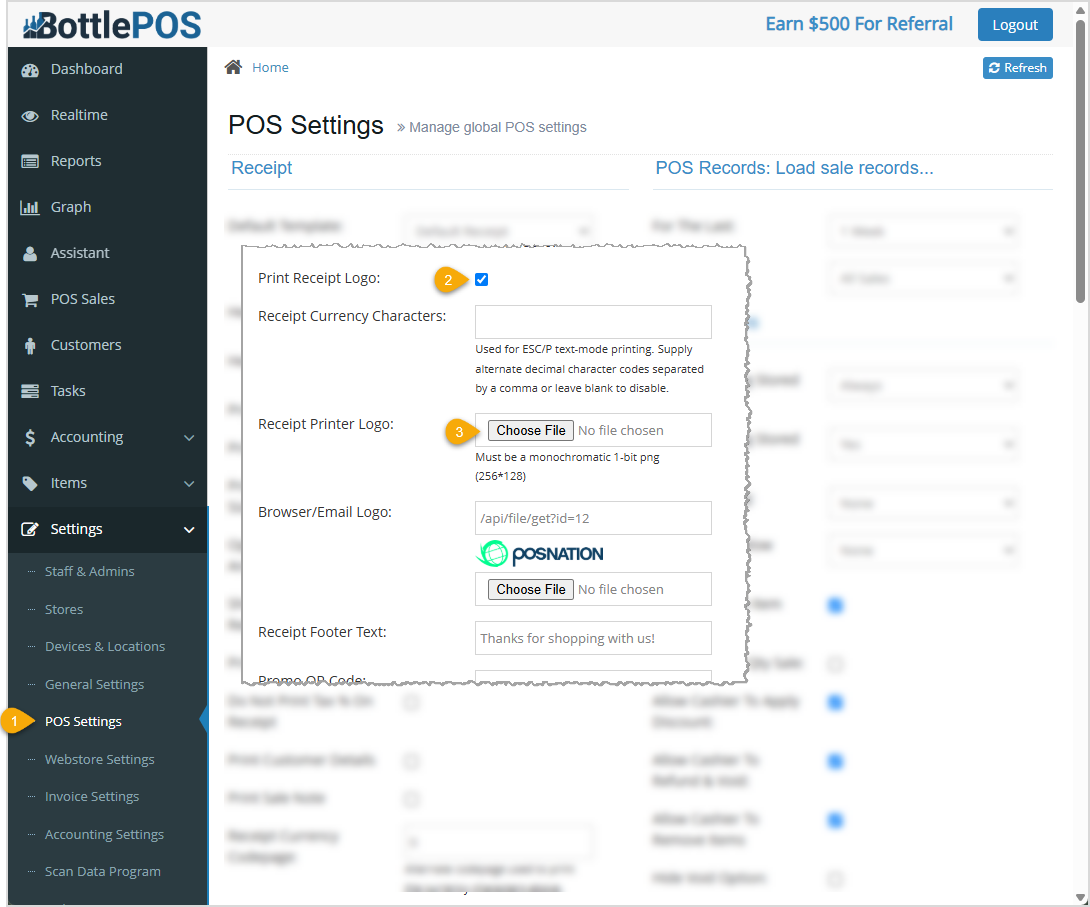The height and width of the screenshot is (907, 1090).
Task: Click the Home breadcrumb icon
Action: [235, 66]
